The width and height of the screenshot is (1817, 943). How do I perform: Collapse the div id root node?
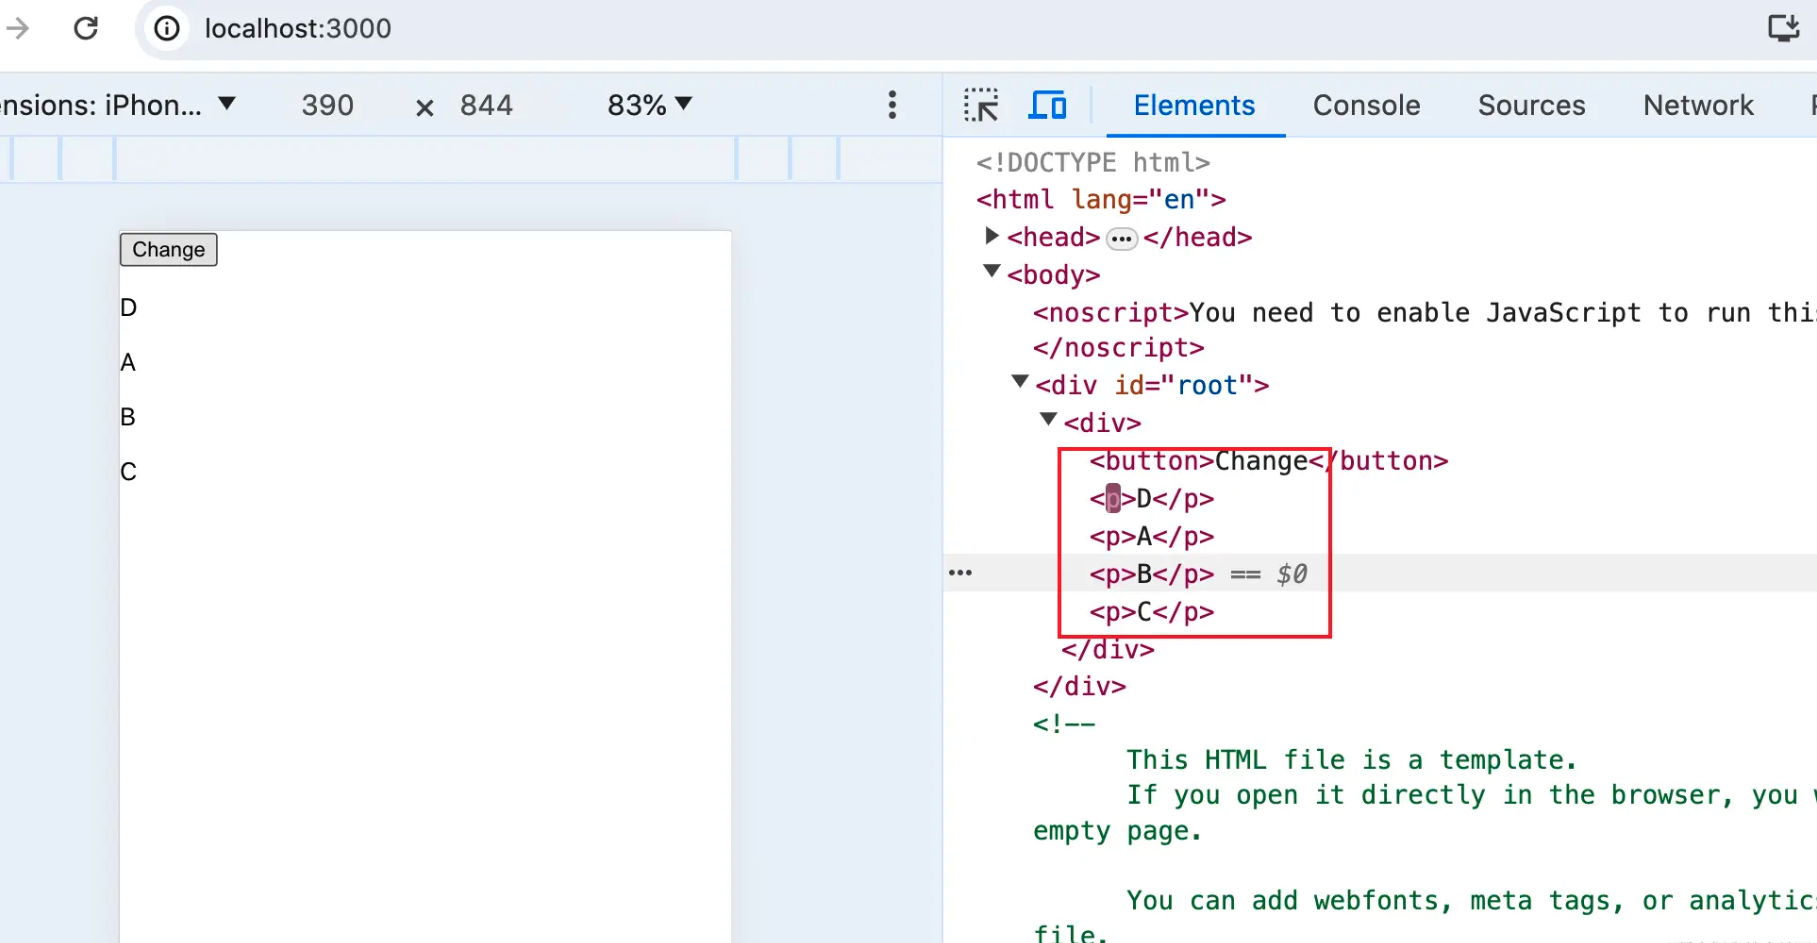tap(1020, 382)
